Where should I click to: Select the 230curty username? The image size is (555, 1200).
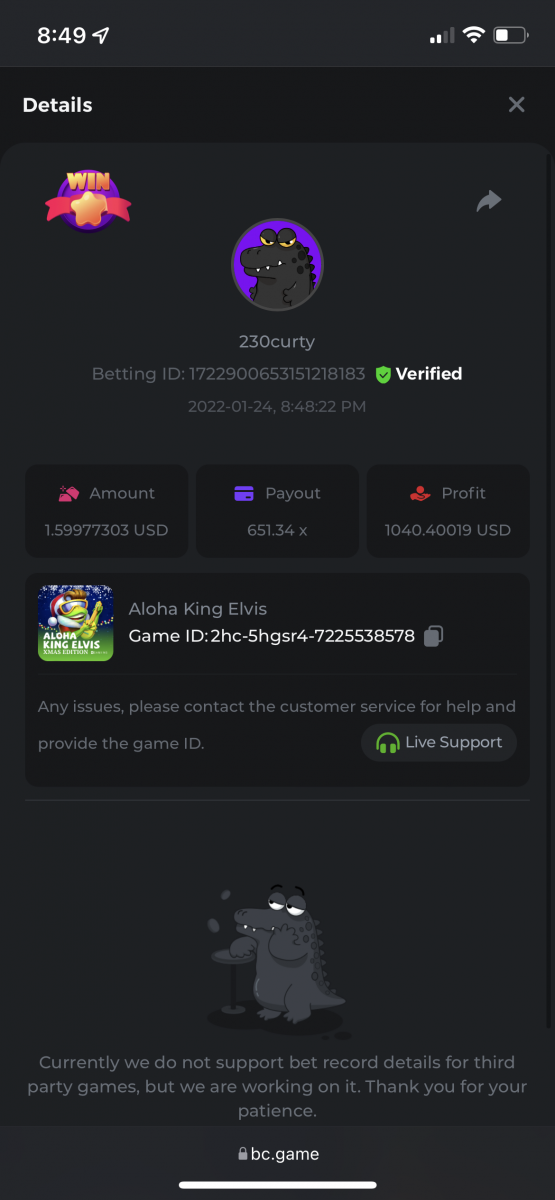click(x=277, y=341)
